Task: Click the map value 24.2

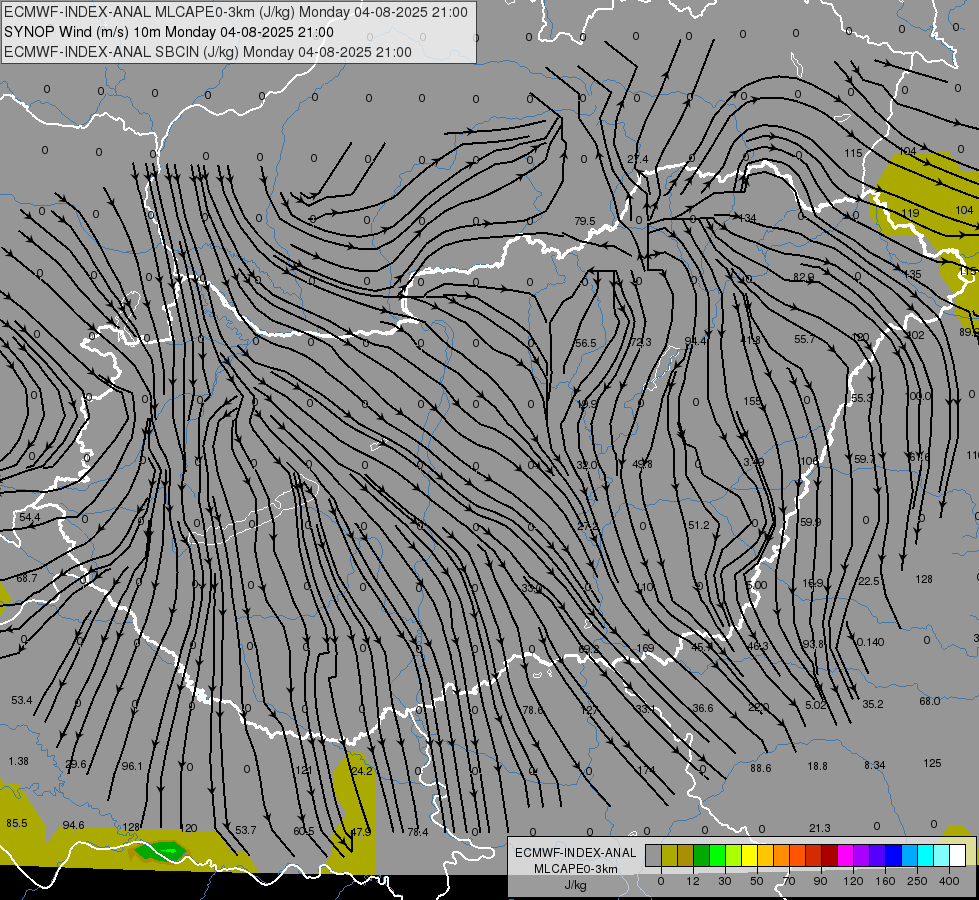Action: (362, 771)
